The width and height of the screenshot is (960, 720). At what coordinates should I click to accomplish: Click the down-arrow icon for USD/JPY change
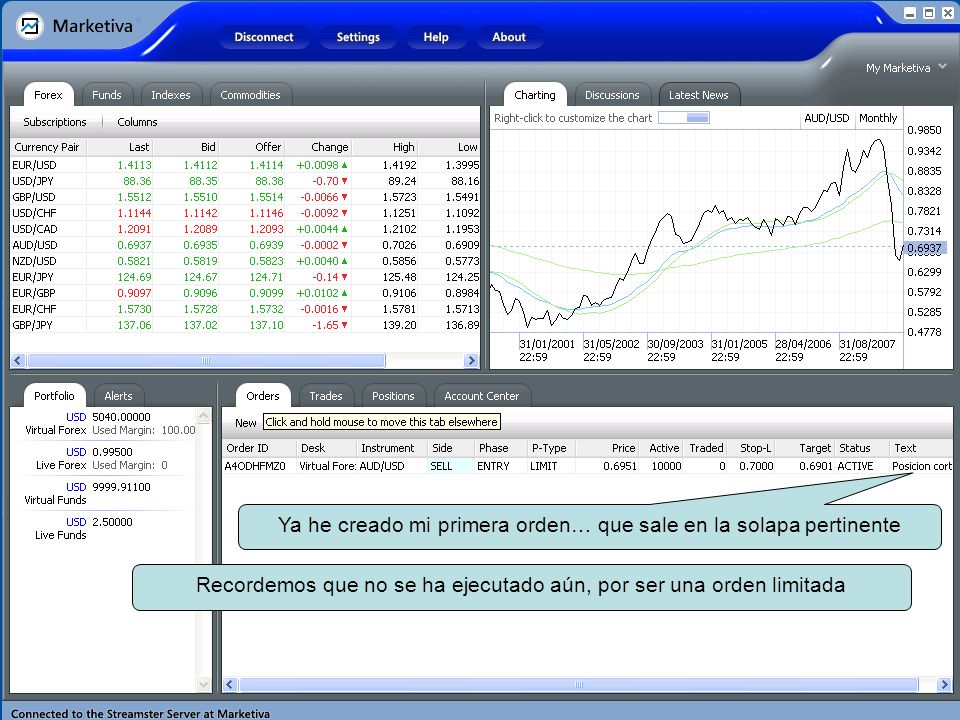click(345, 181)
